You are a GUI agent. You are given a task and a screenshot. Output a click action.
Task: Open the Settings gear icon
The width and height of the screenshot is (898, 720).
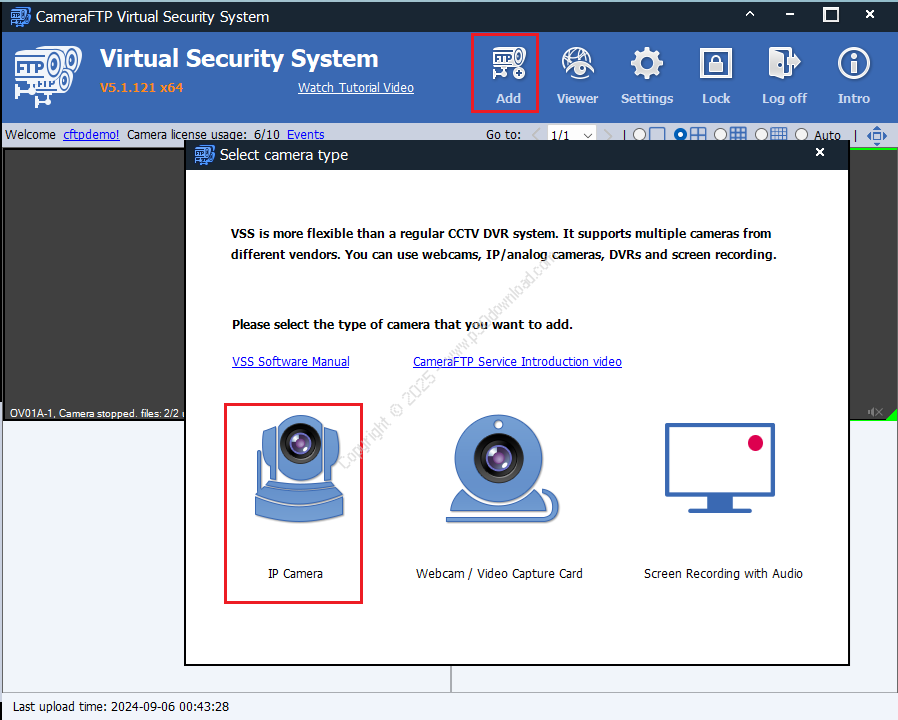click(x=646, y=72)
